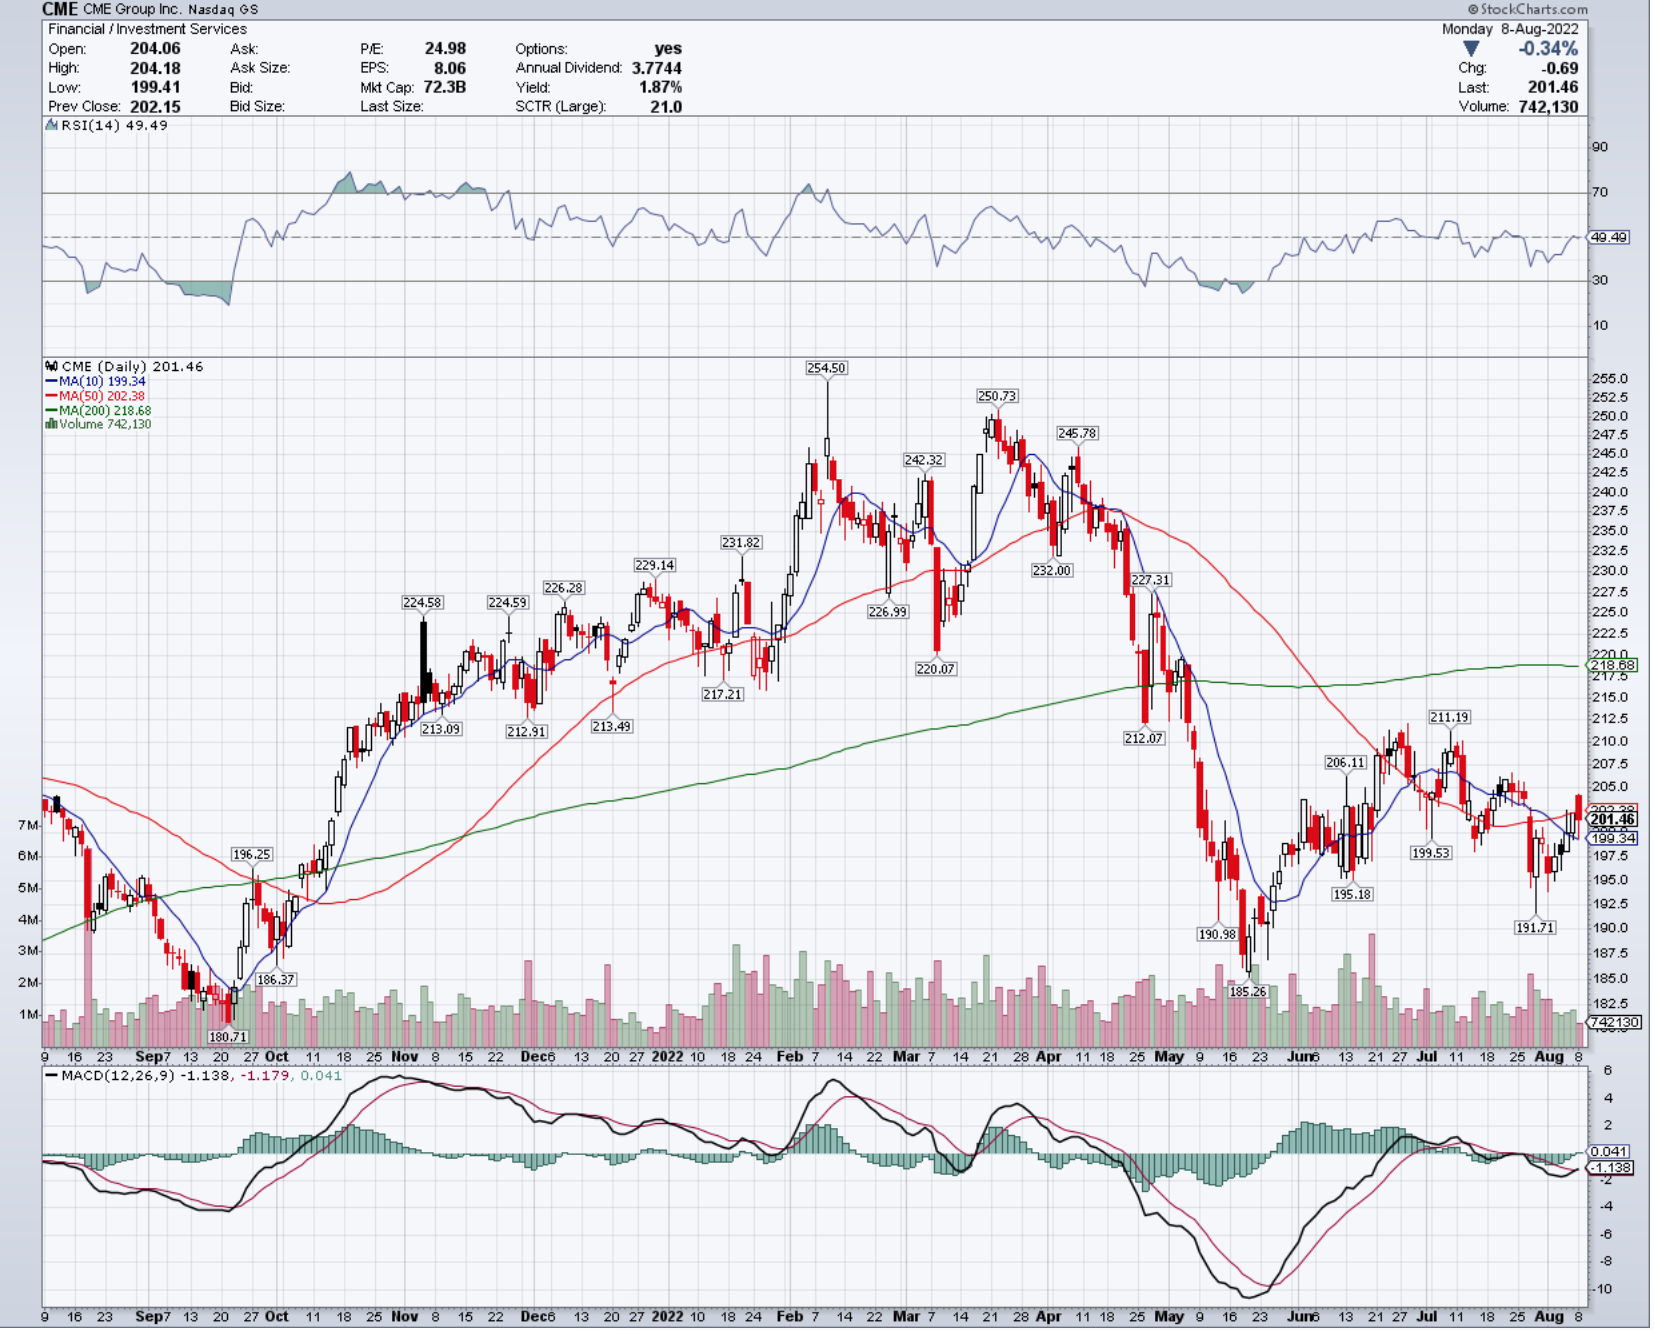This screenshot has height=1330, width=1654.
Task: Click the High value 204.18
Action: 155,68
